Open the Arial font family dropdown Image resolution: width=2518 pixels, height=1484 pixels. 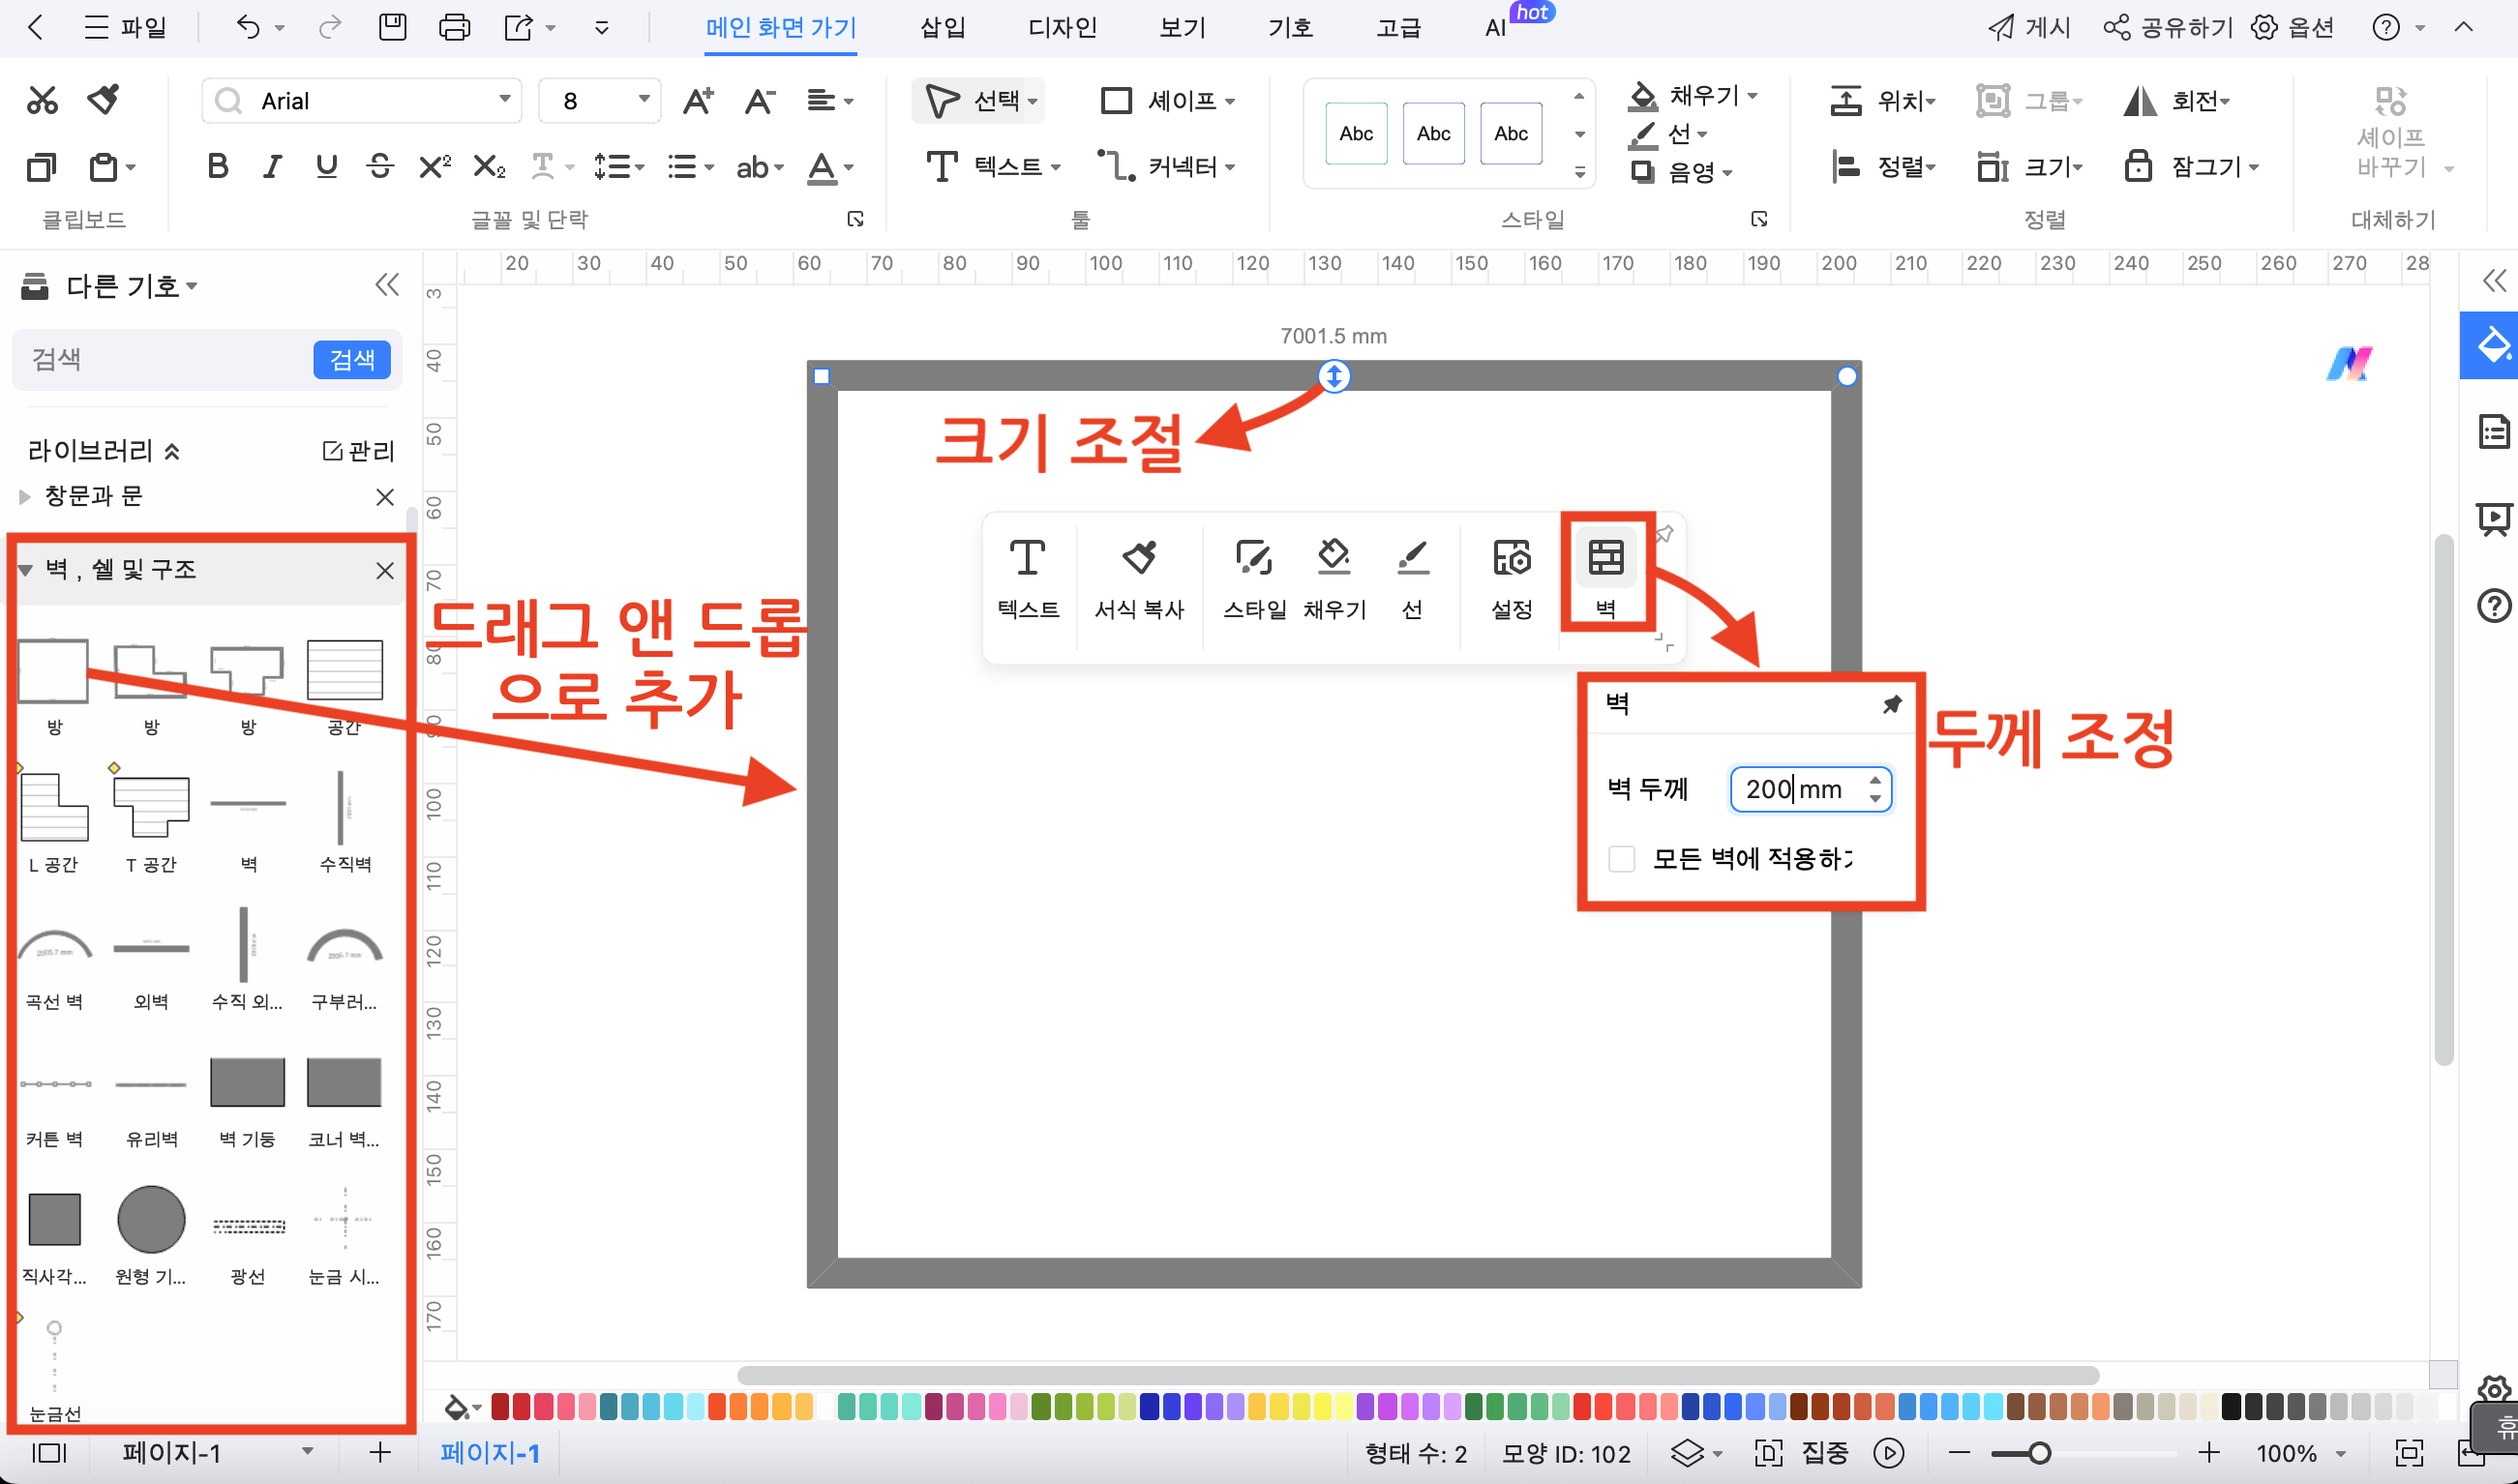pyautogui.click(x=504, y=100)
